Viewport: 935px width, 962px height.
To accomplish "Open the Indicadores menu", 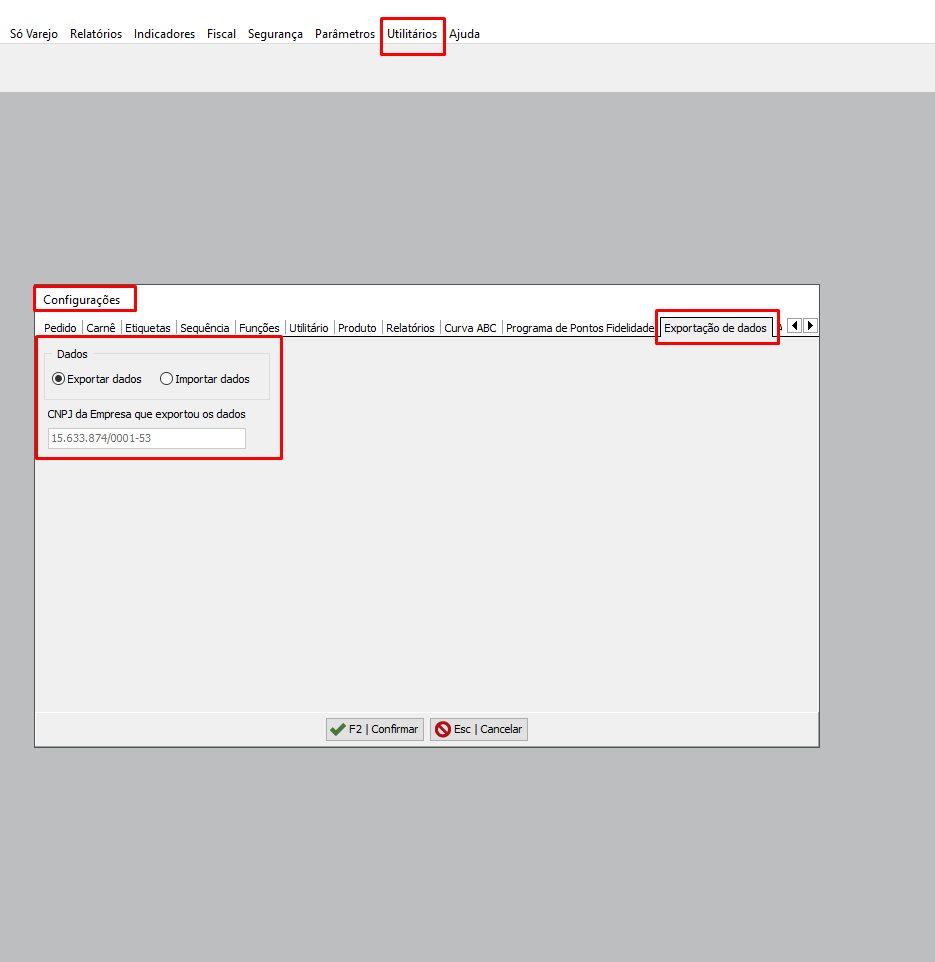I will tap(164, 34).
